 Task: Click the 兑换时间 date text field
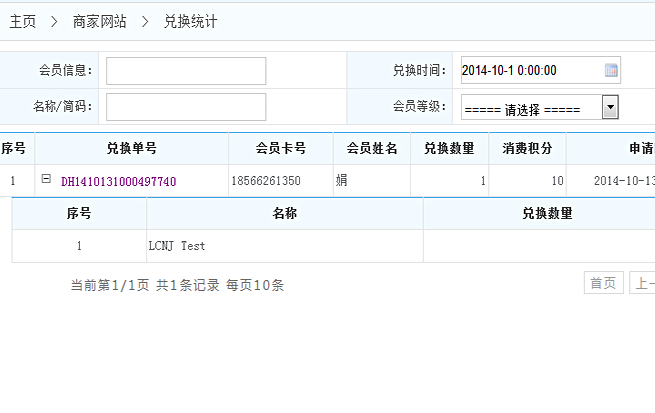coord(530,71)
